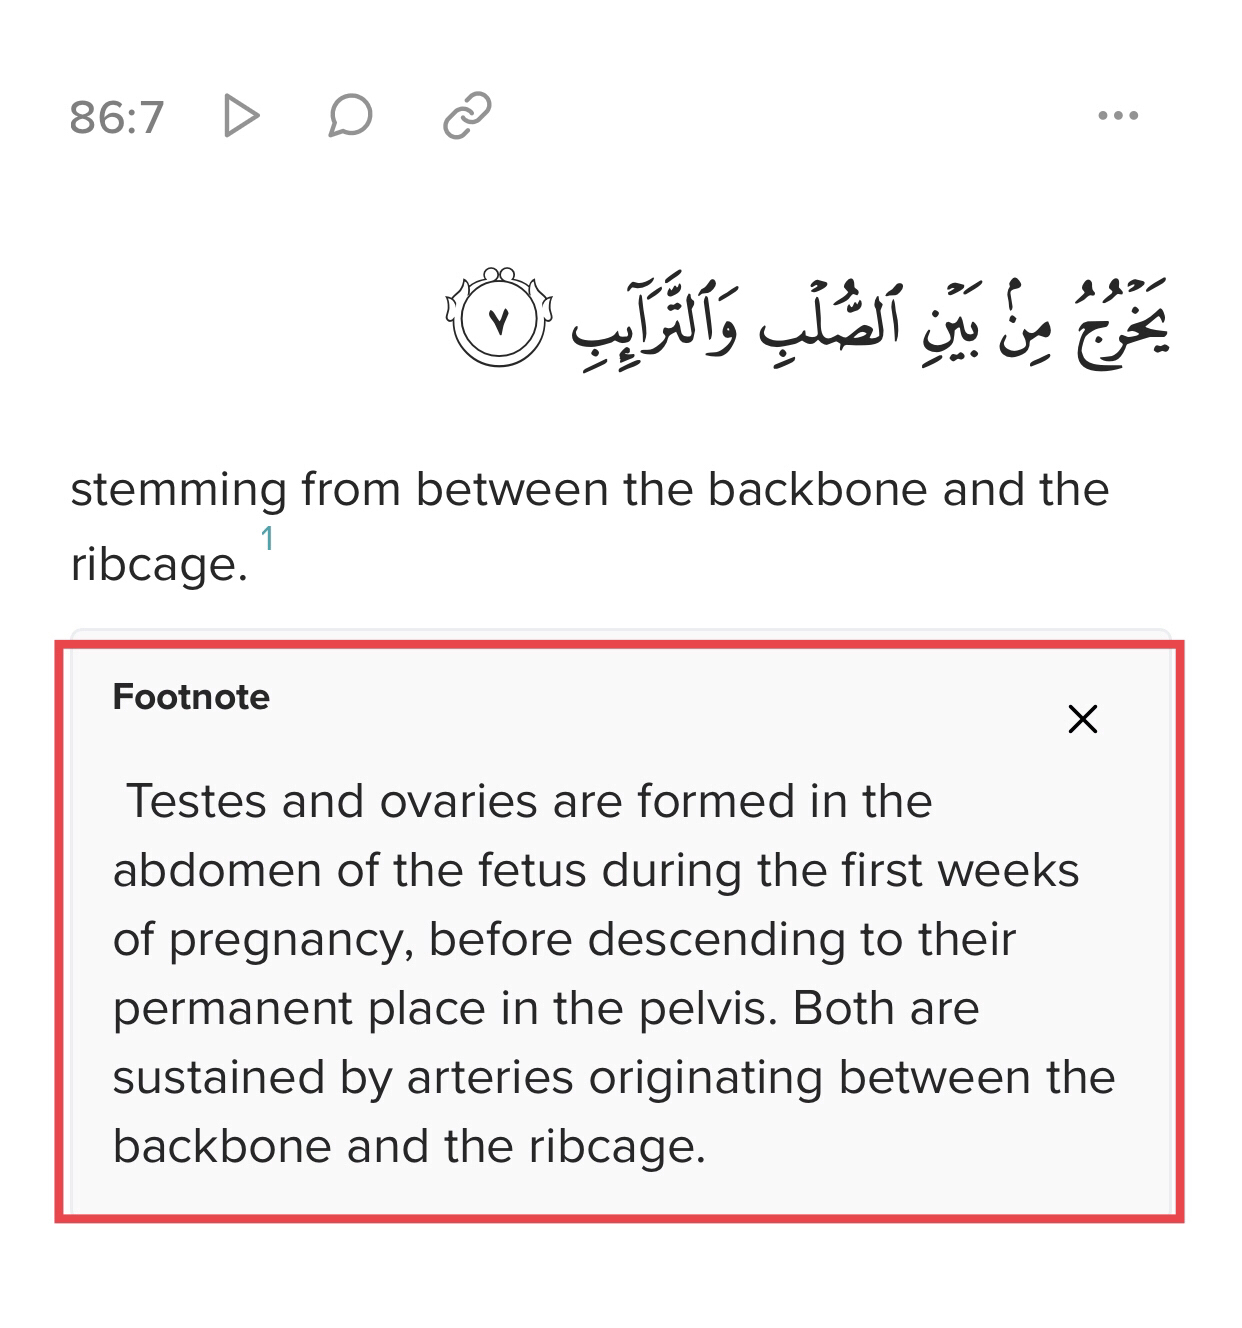This screenshot has width=1242, height=1328.
Task: Click footnote superscript 1 after ribcage
Action: pos(267,540)
